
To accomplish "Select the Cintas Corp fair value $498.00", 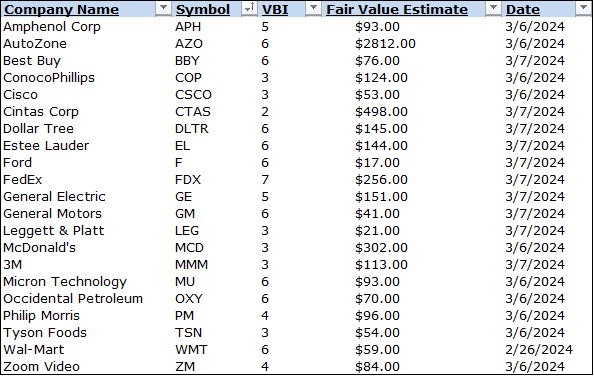I will point(381,112).
